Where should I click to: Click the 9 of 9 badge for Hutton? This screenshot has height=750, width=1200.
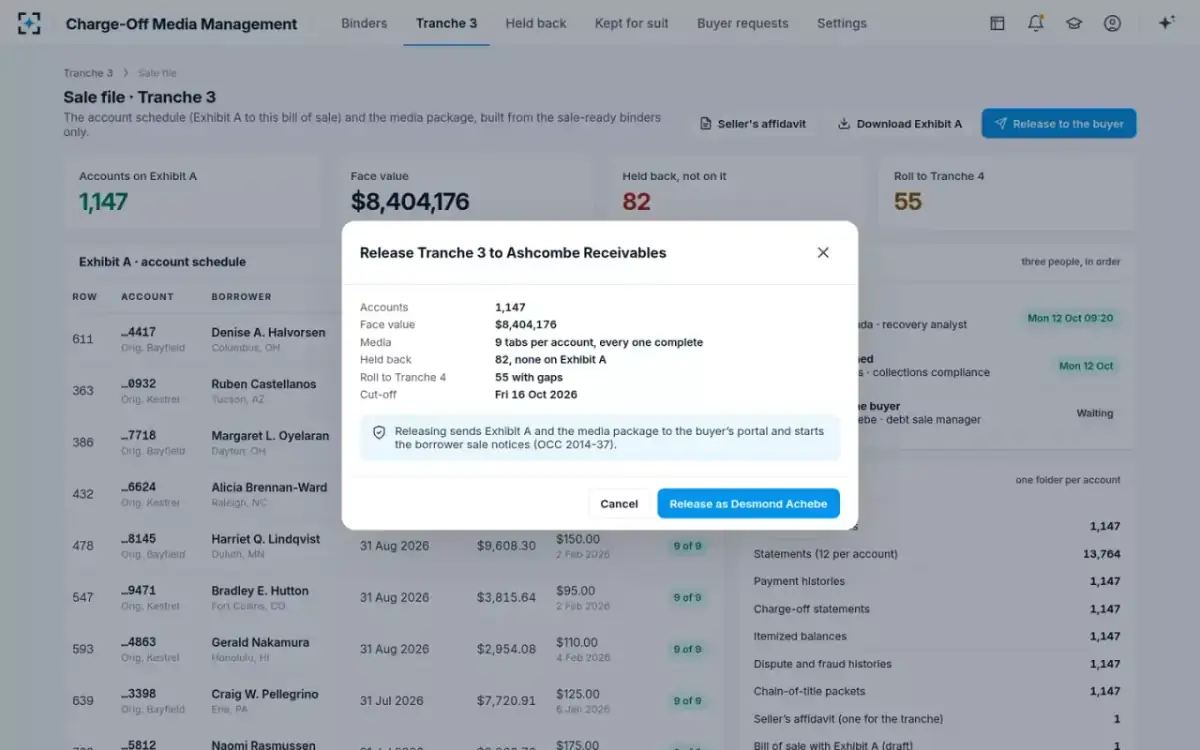[x=687, y=598]
